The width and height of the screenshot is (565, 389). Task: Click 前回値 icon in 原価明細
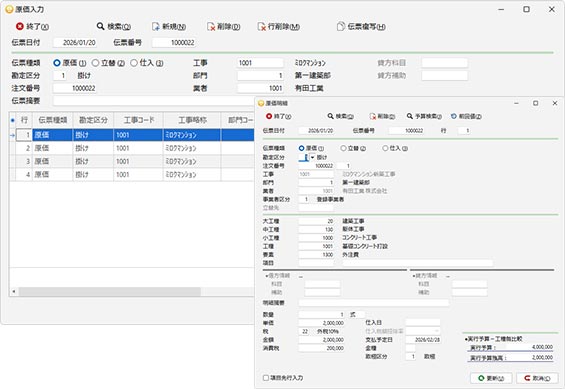pos(454,116)
